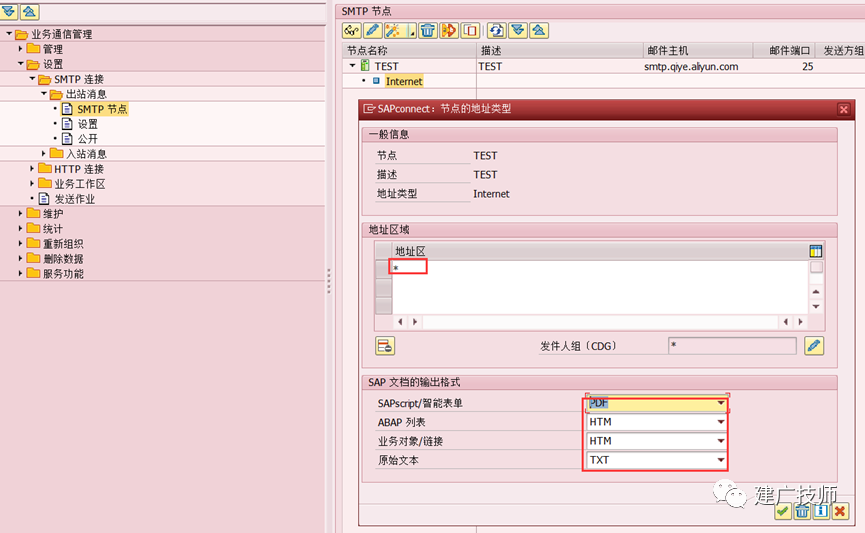This screenshot has height=533, width=865.
Task: Collapse the 设置 folder
Action: pos(20,63)
